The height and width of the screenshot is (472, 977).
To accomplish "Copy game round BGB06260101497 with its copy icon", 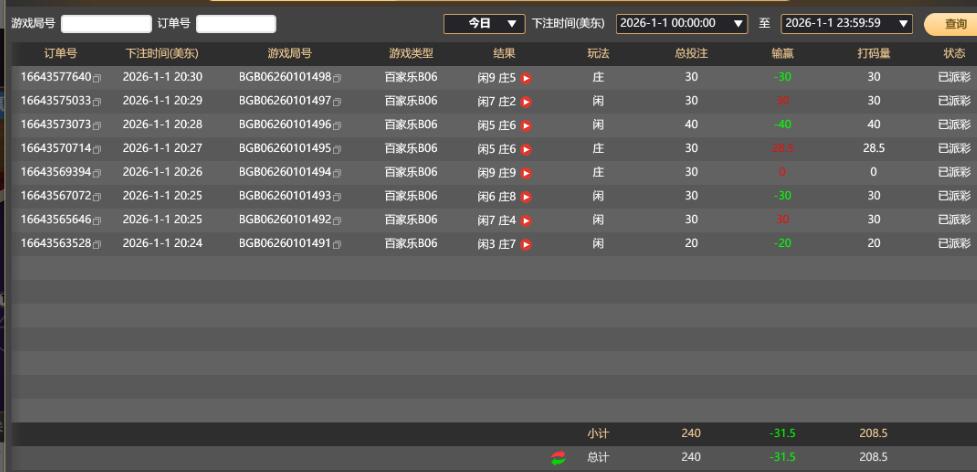I will (x=337, y=102).
